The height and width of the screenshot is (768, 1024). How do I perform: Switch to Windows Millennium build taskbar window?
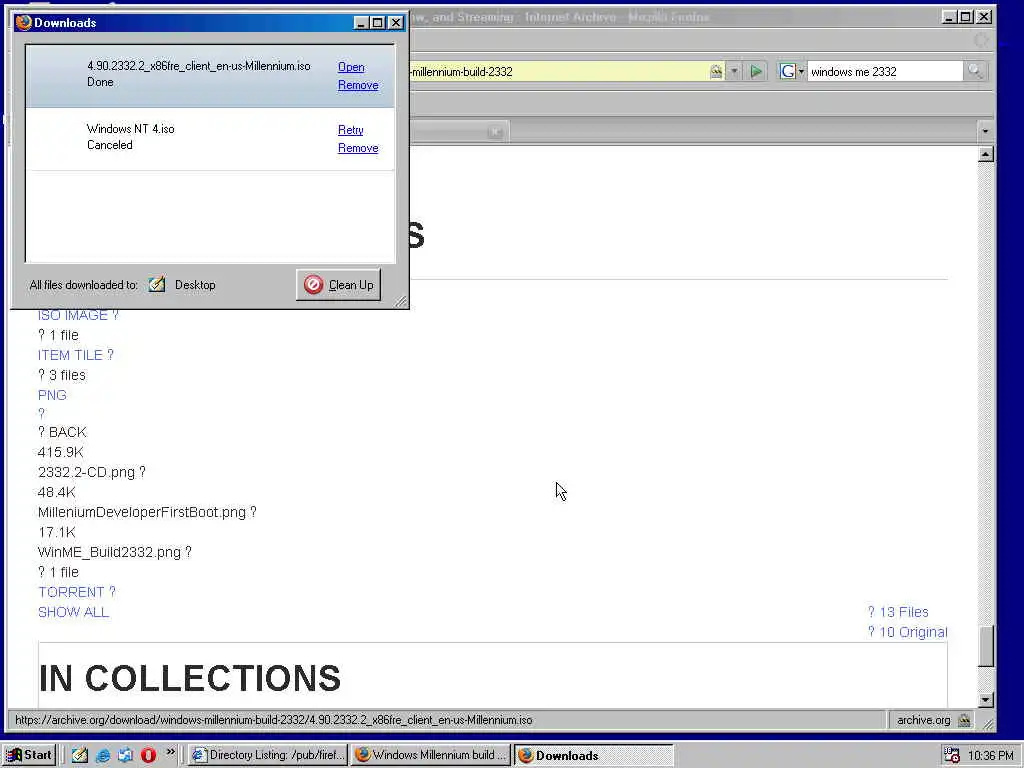pos(431,755)
